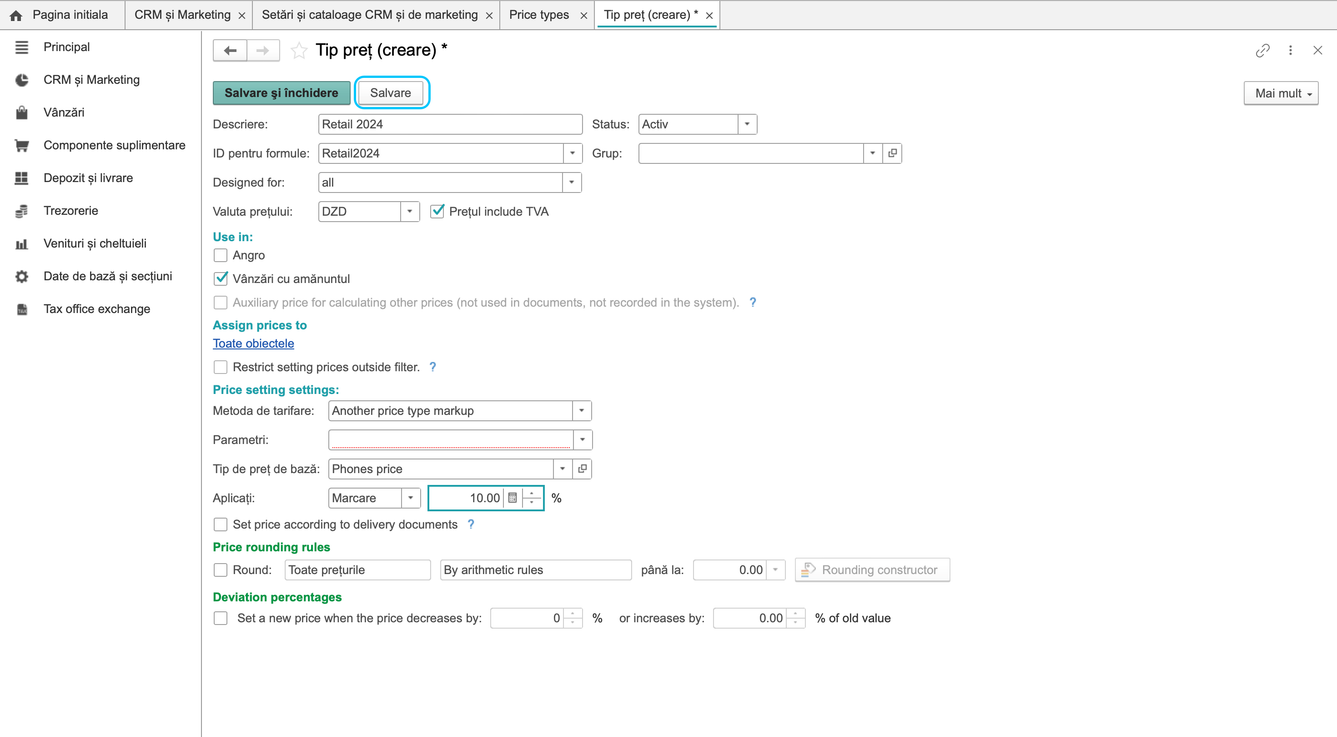
Task: Expand Metoda de tarifare dropdown
Action: pyautogui.click(x=582, y=411)
